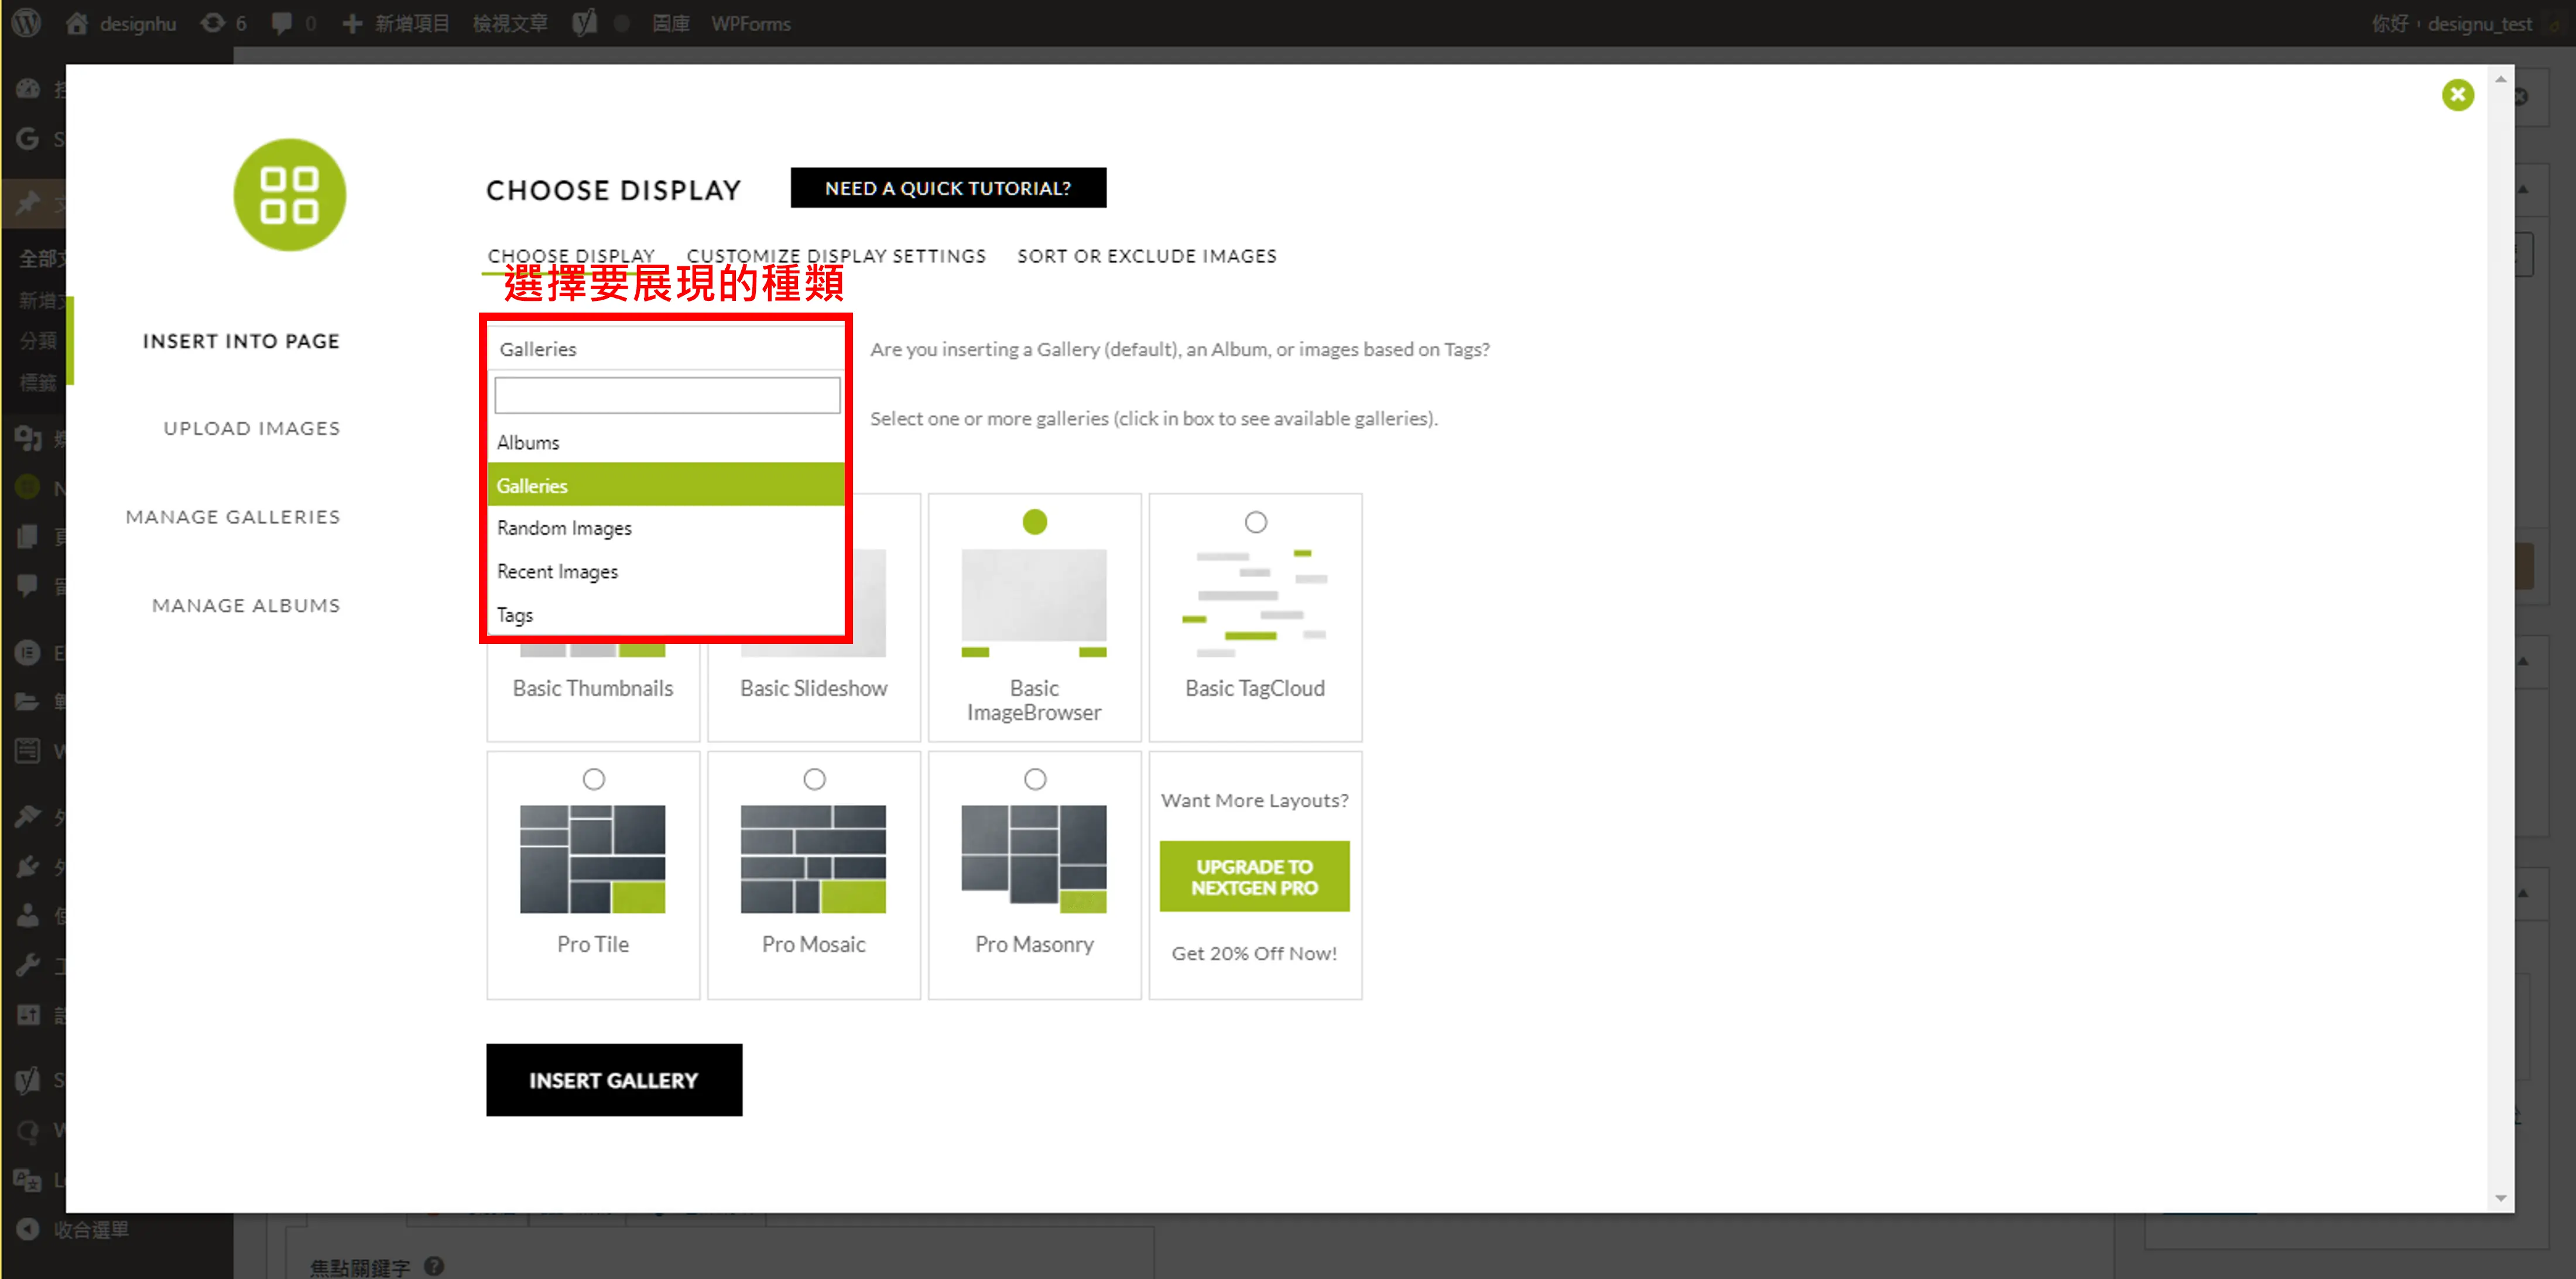Select the Basic TagCloud radio button
Image resolution: width=2576 pixels, height=1279 pixels.
(x=1255, y=522)
